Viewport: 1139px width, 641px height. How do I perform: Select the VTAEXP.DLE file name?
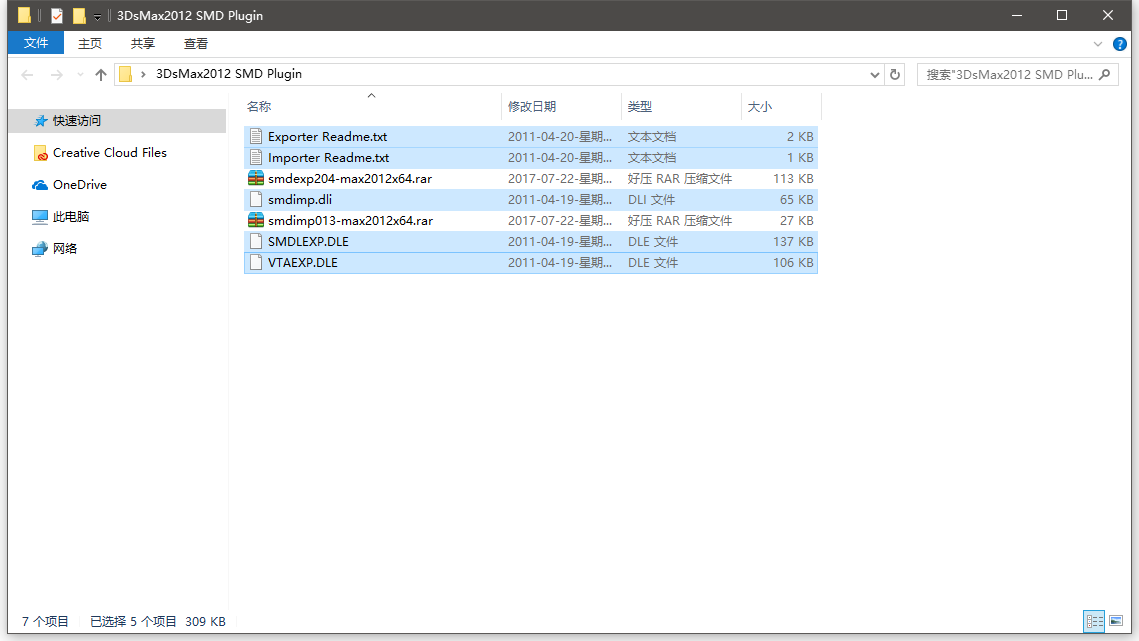click(302, 263)
